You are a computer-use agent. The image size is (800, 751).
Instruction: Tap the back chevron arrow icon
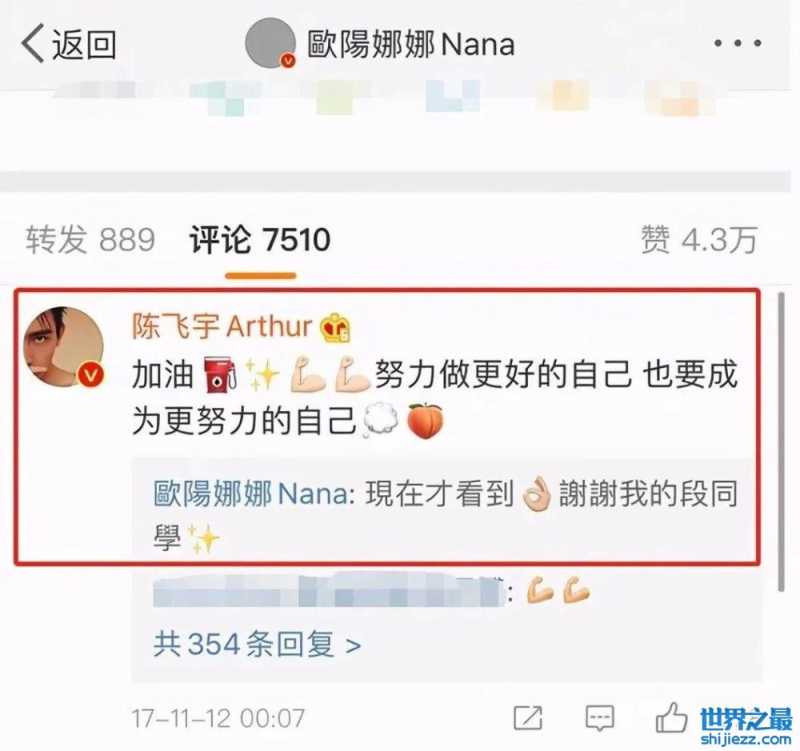point(33,44)
